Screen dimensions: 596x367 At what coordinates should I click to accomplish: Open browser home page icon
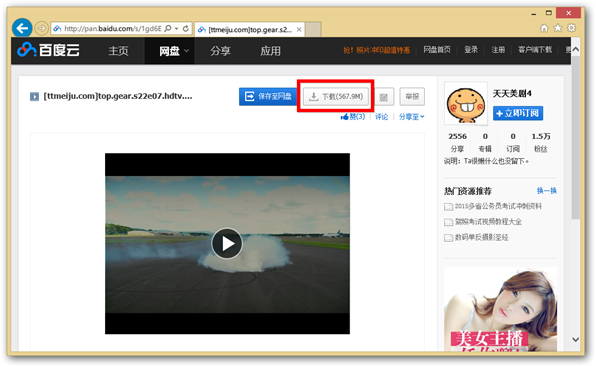click(x=544, y=28)
